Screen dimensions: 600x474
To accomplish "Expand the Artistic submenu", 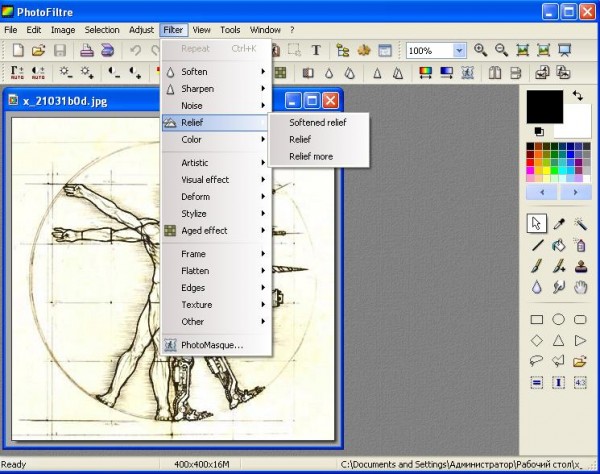I will pyautogui.click(x=216, y=163).
